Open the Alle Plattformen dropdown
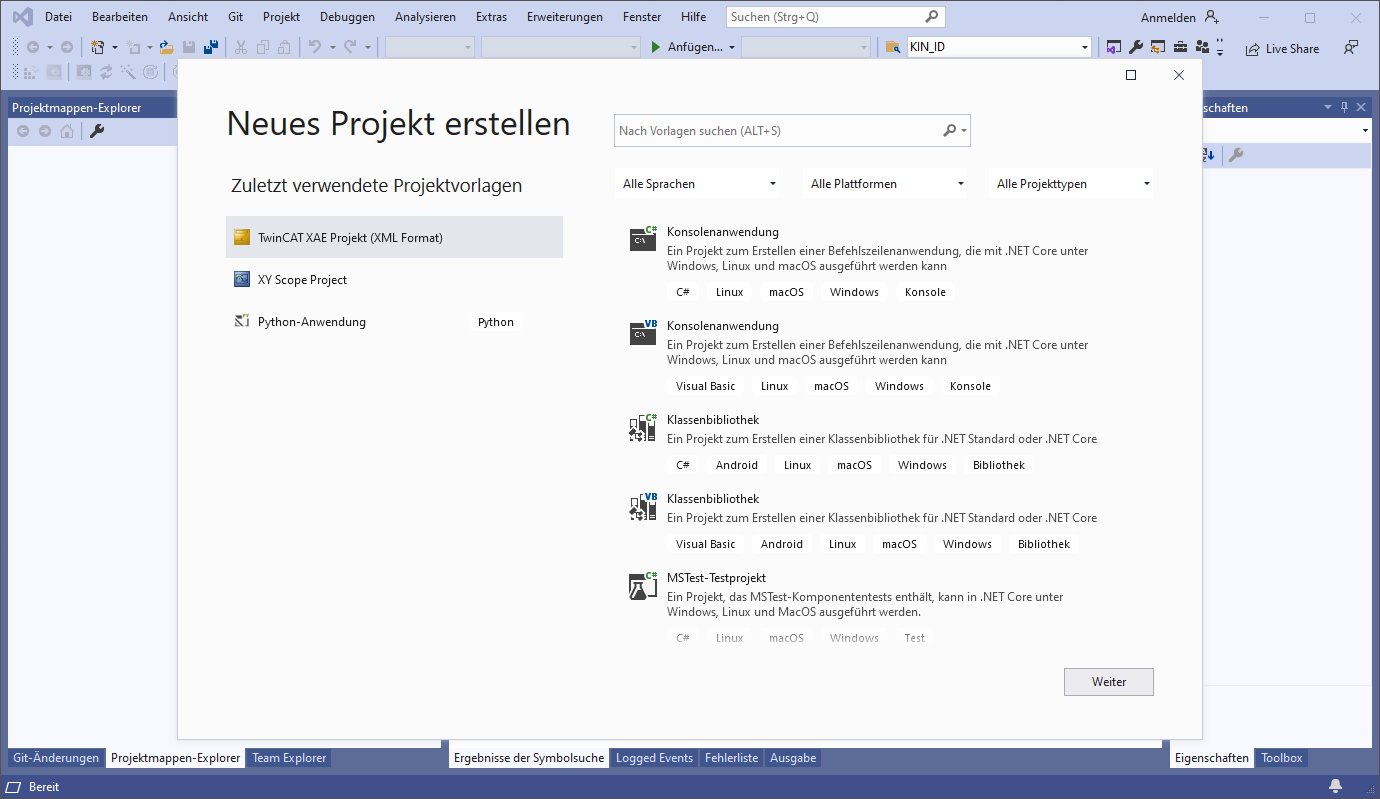The image size is (1380, 799). (x=887, y=184)
